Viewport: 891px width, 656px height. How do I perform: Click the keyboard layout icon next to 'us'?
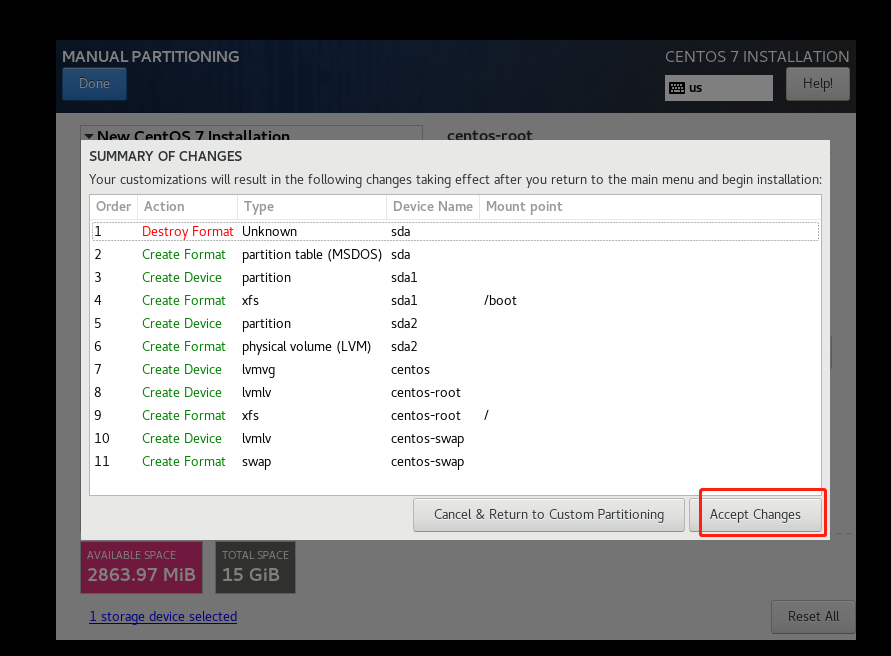(x=677, y=88)
